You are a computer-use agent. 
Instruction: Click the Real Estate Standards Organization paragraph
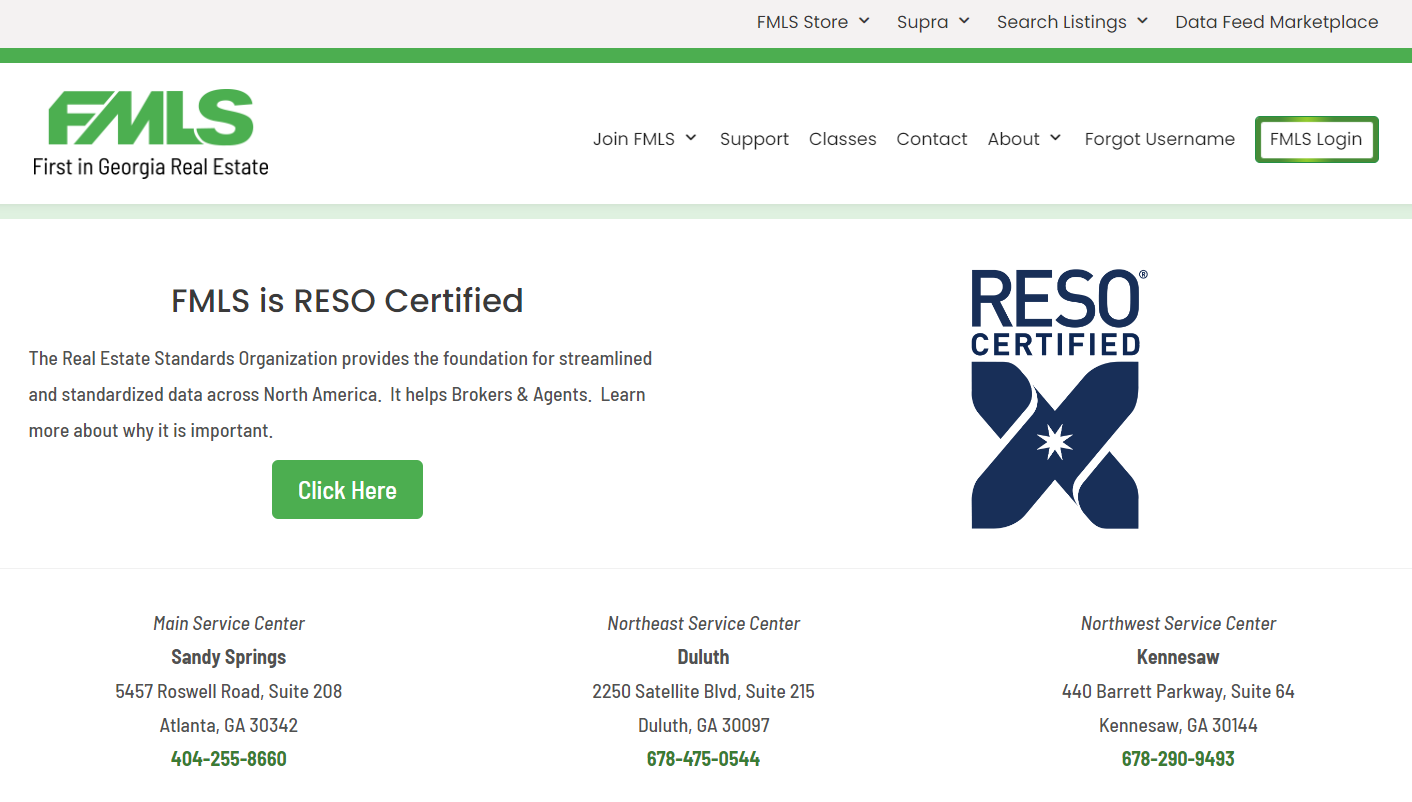pyautogui.click(x=340, y=394)
